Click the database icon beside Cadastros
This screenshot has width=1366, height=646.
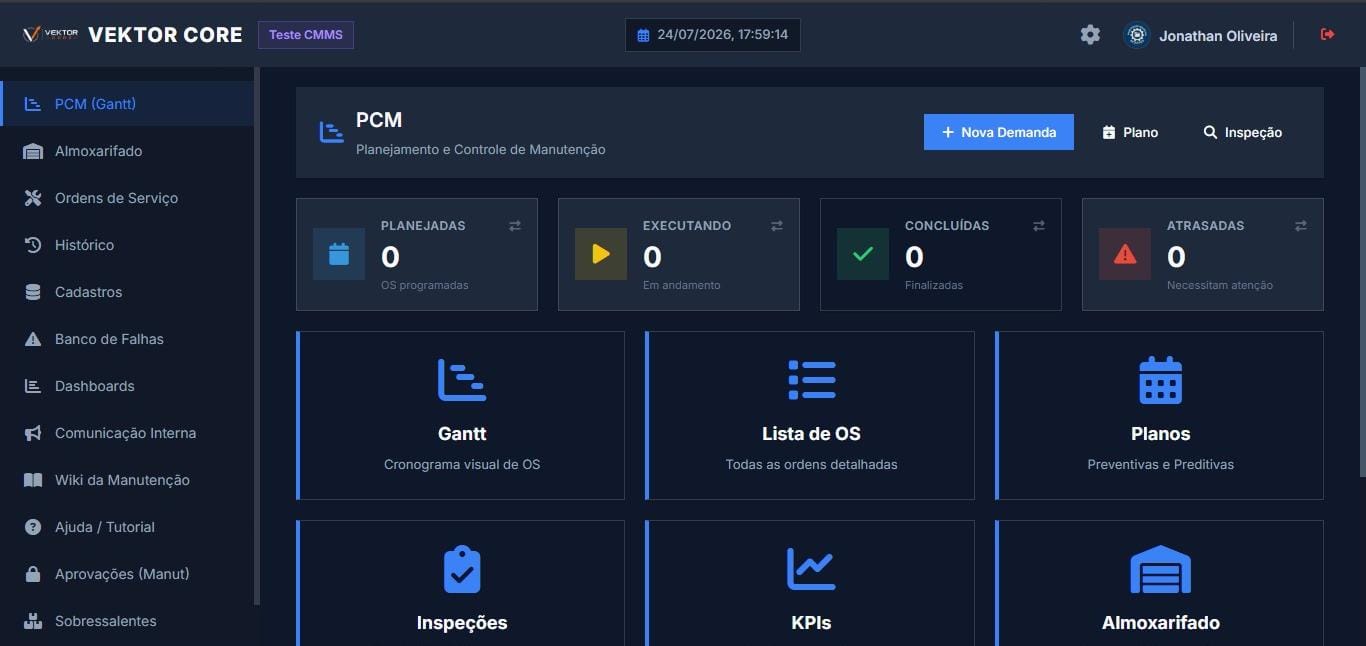[33, 292]
